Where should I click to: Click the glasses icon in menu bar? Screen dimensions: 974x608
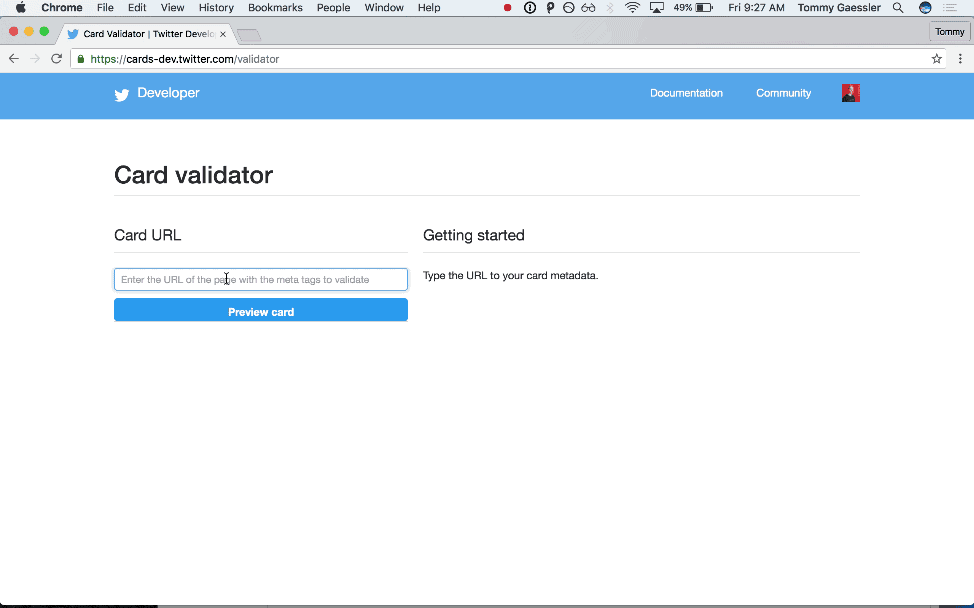[x=588, y=7]
